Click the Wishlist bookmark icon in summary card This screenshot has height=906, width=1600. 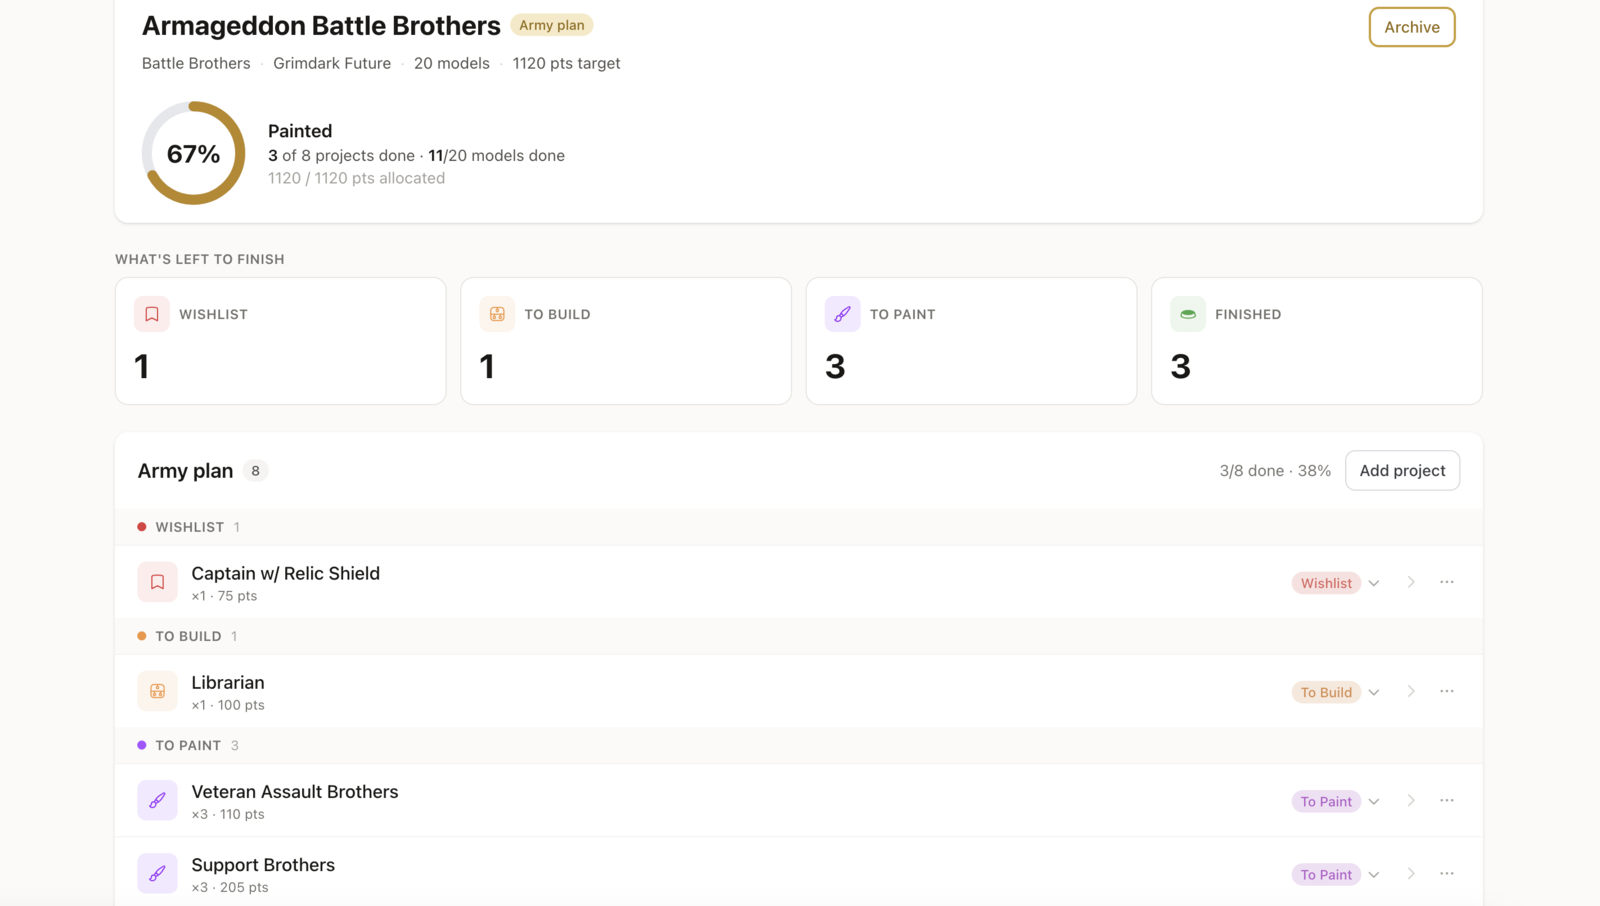(x=152, y=314)
